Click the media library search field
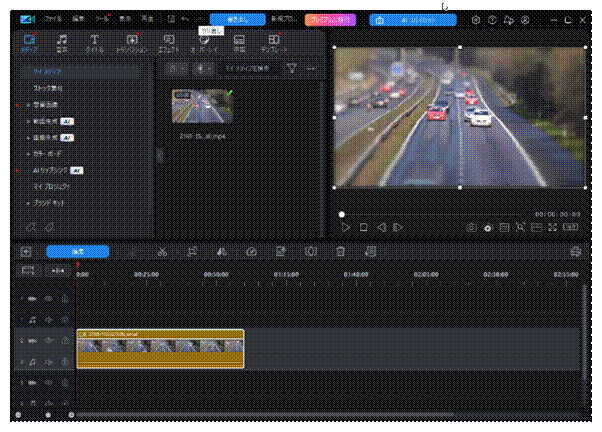602x432 pixels. coord(249,68)
